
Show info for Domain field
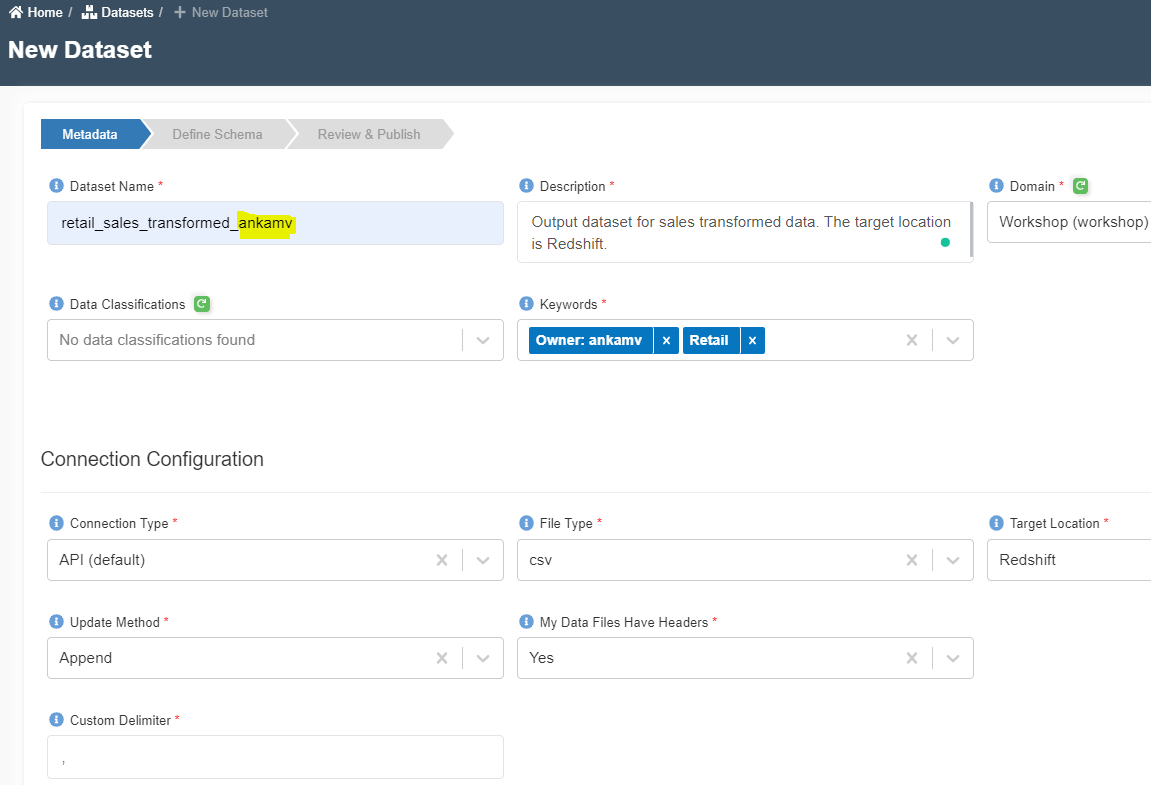[996, 186]
